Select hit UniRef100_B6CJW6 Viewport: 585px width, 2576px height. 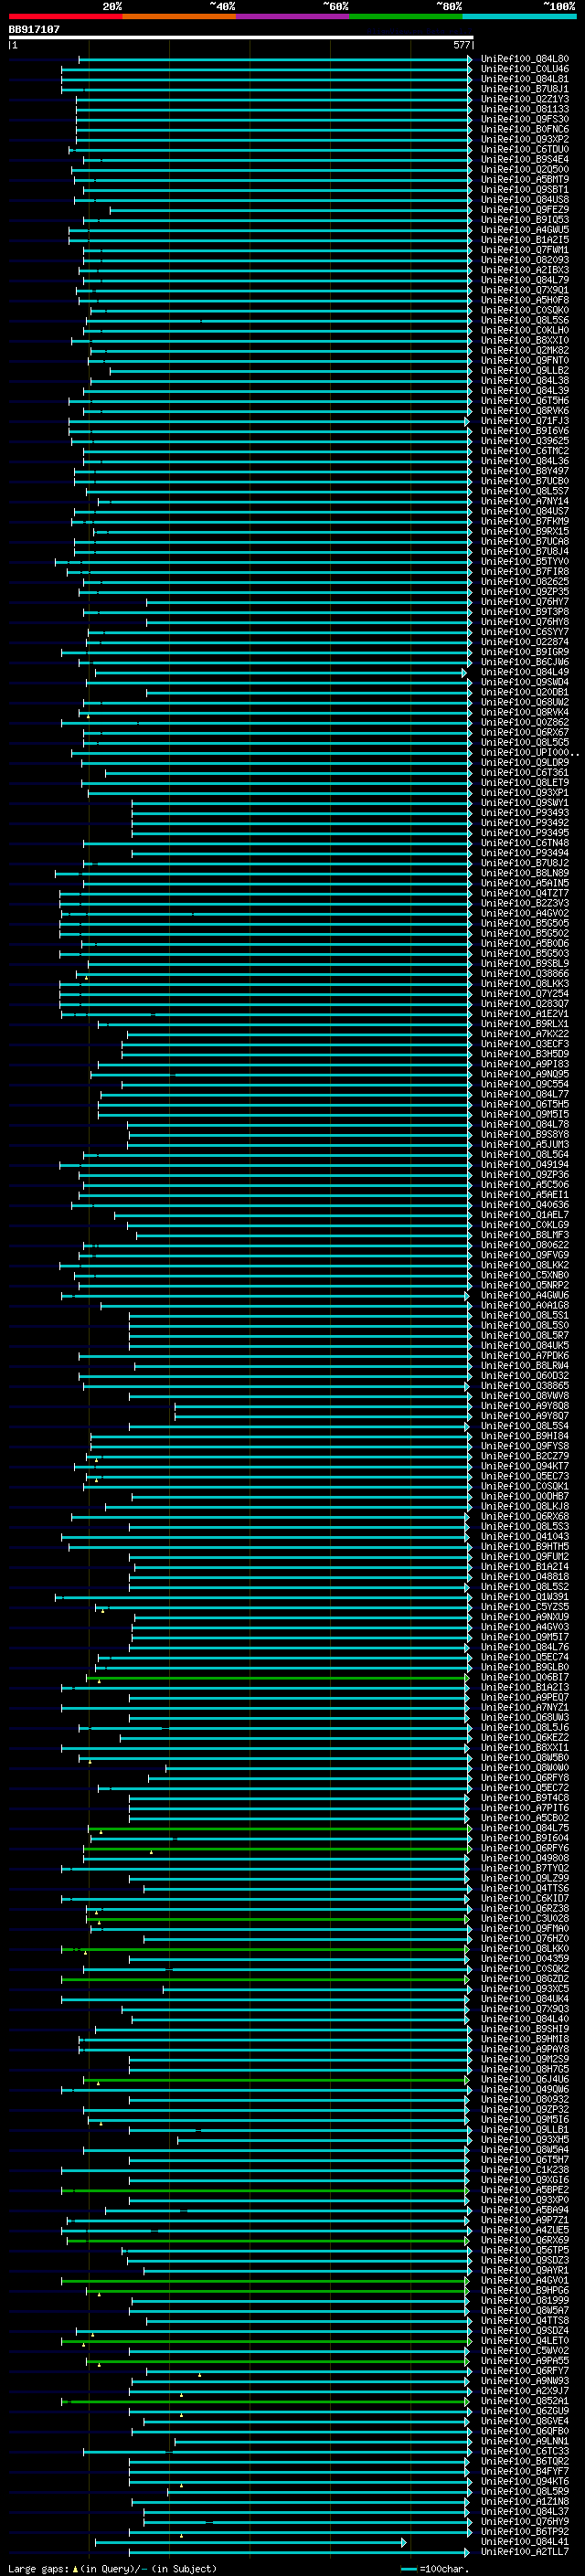[x=525, y=662]
